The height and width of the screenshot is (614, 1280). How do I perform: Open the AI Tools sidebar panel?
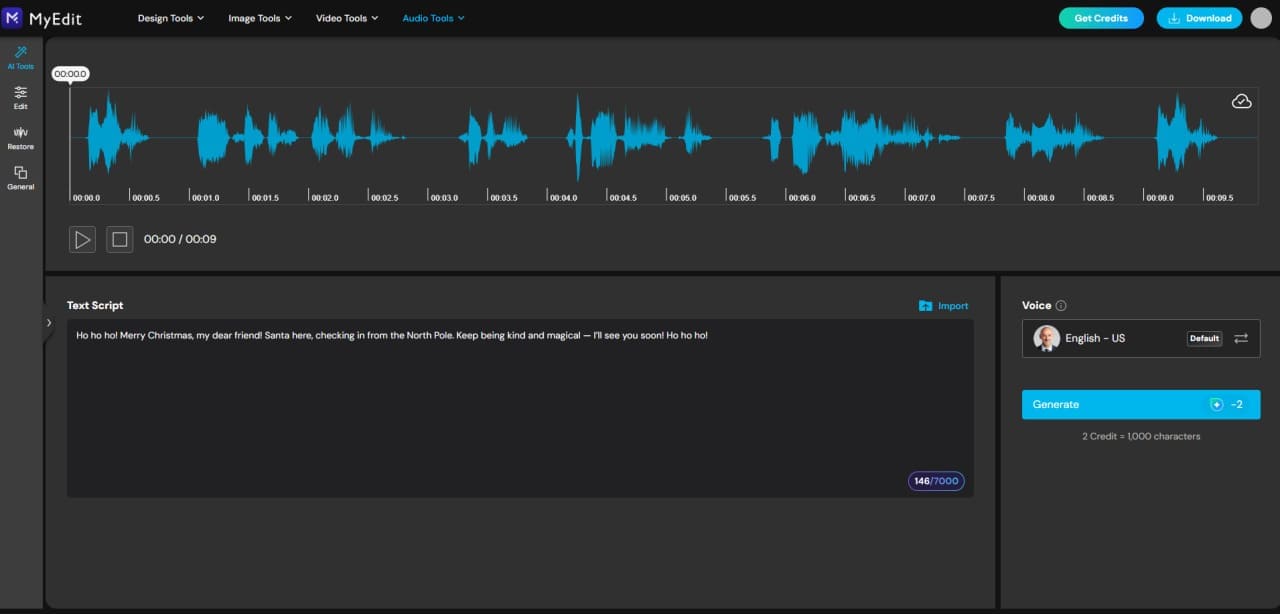click(x=21, y=57)
